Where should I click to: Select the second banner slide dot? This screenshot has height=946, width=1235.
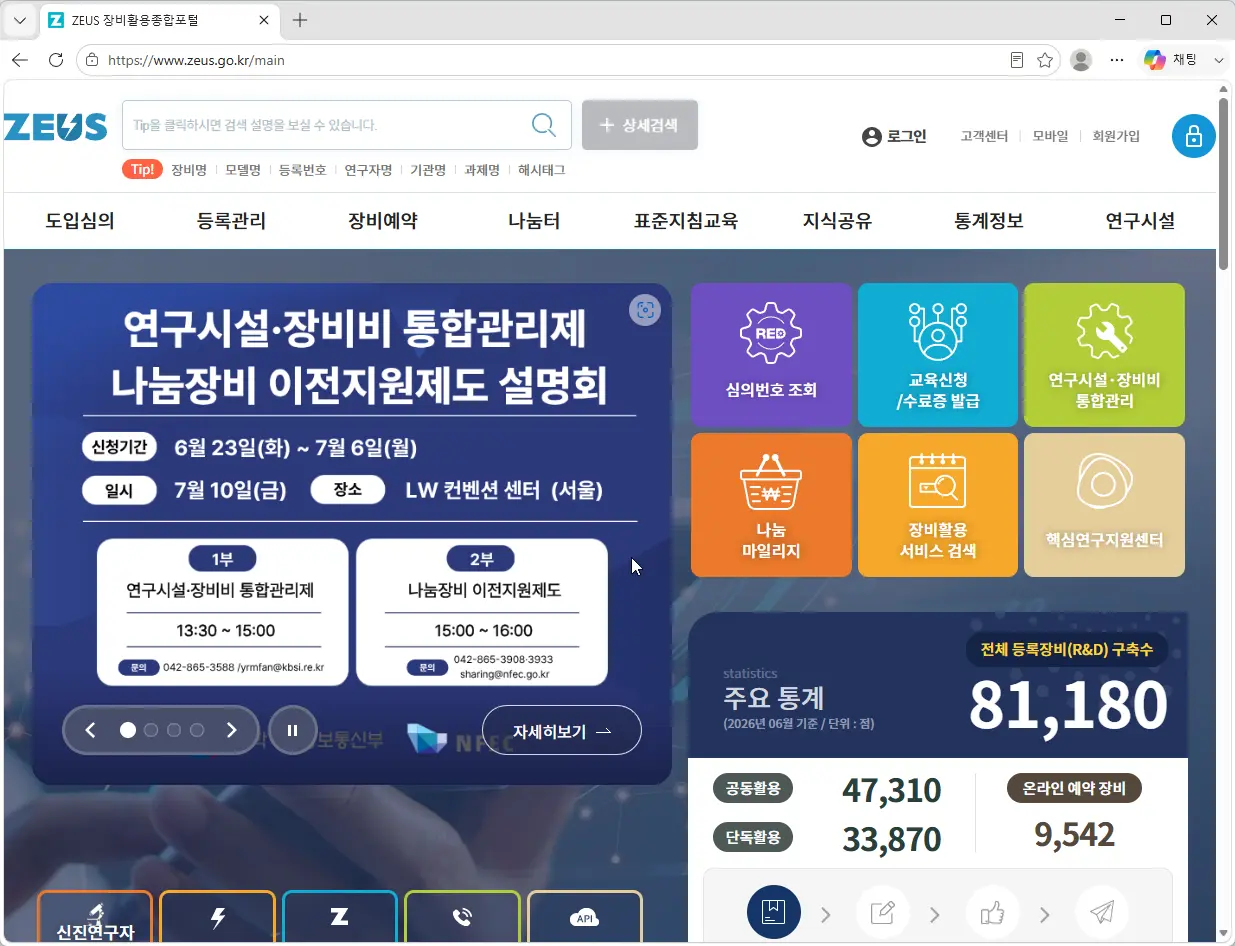click(x=151, y=730)
